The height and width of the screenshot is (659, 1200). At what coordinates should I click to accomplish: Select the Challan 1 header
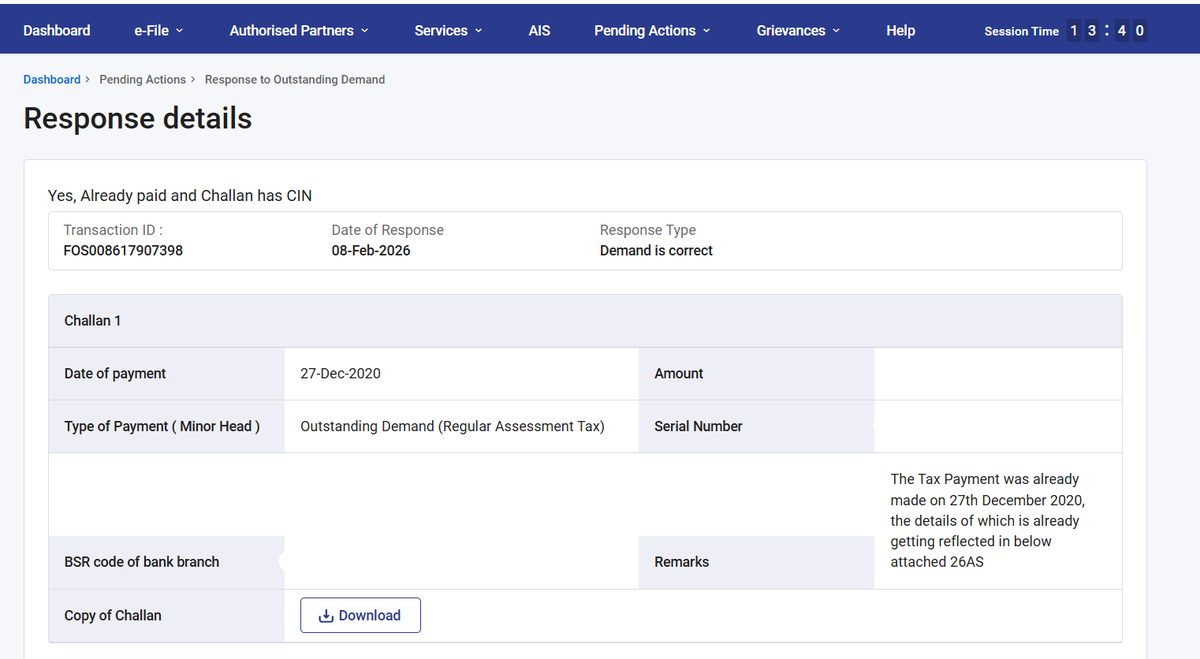click(x=585, y=321)
